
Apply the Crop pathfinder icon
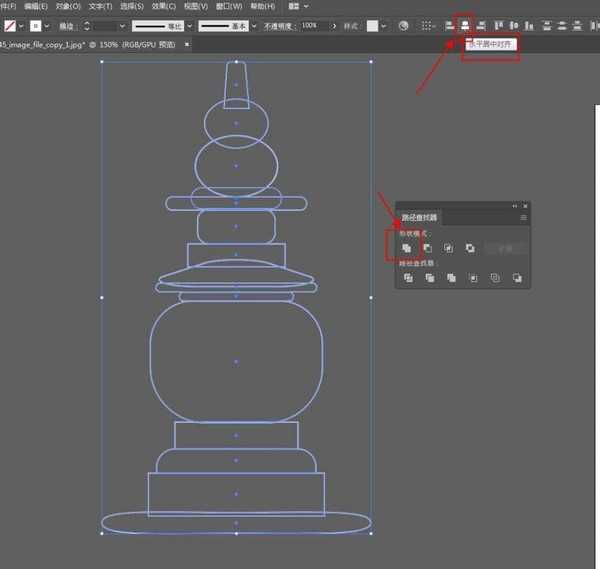474,278
